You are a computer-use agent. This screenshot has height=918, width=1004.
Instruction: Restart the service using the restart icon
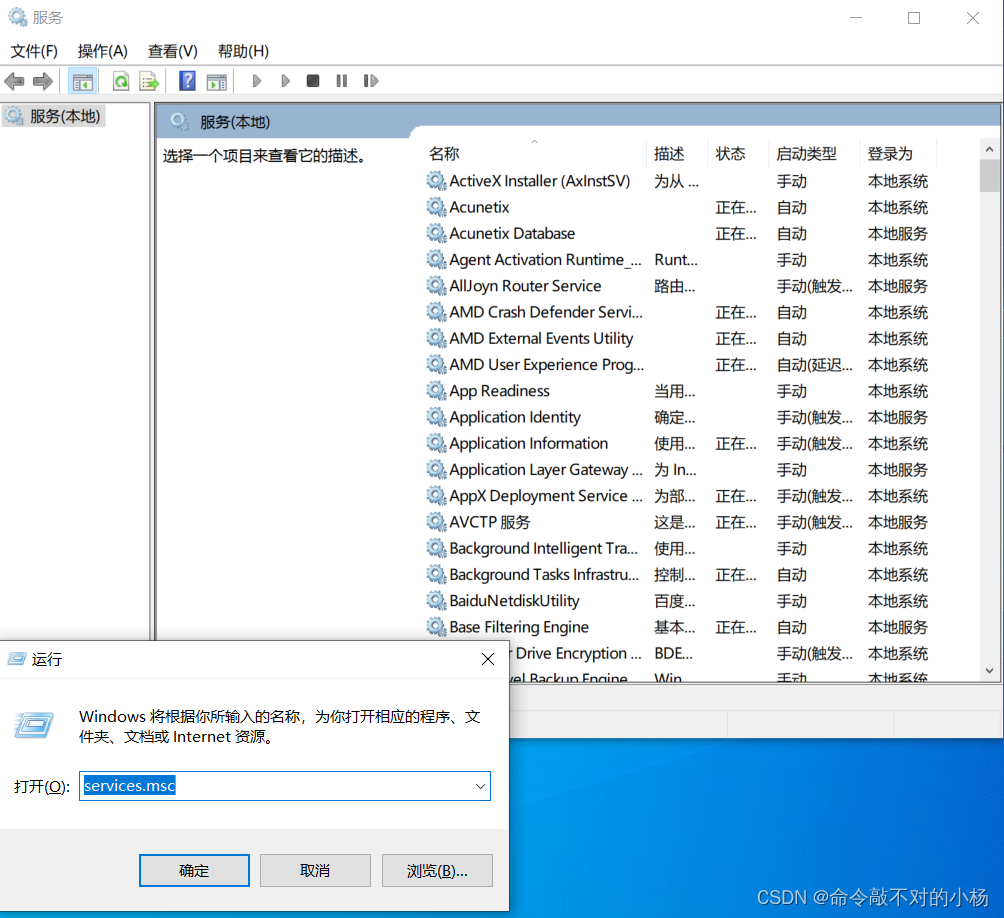click(x=370, y=81)
